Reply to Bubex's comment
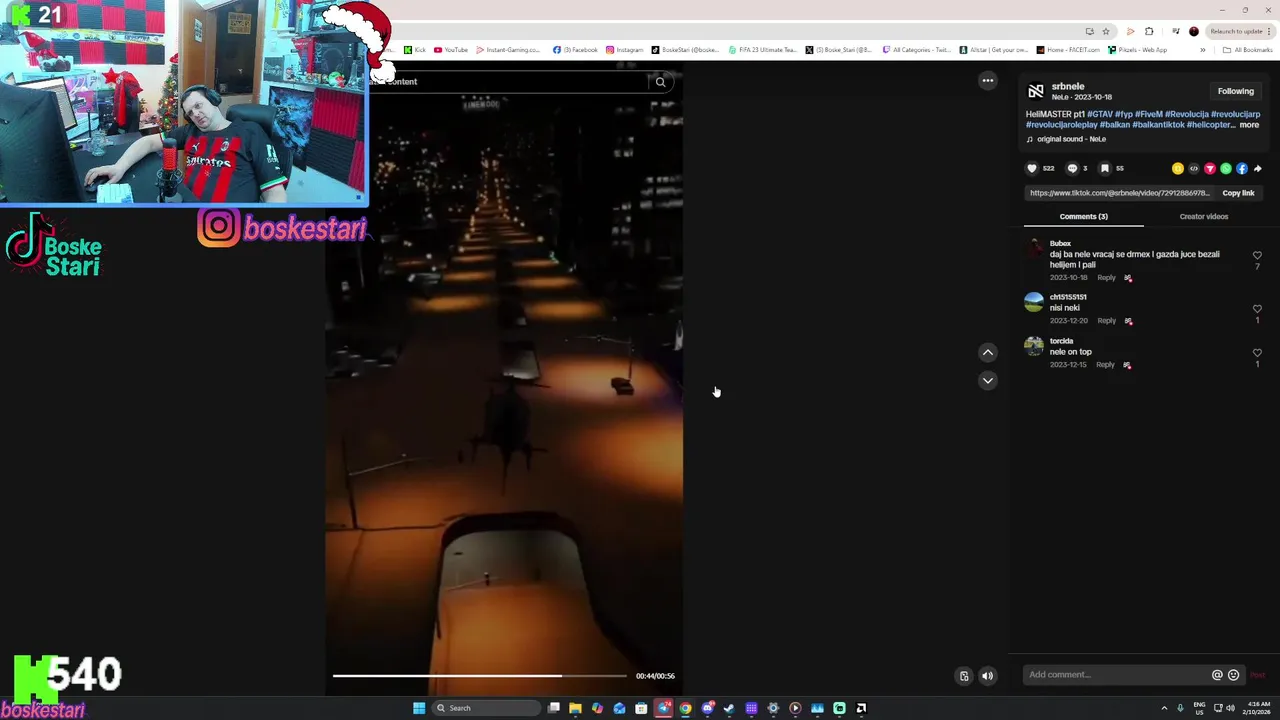 (1106, 277)
